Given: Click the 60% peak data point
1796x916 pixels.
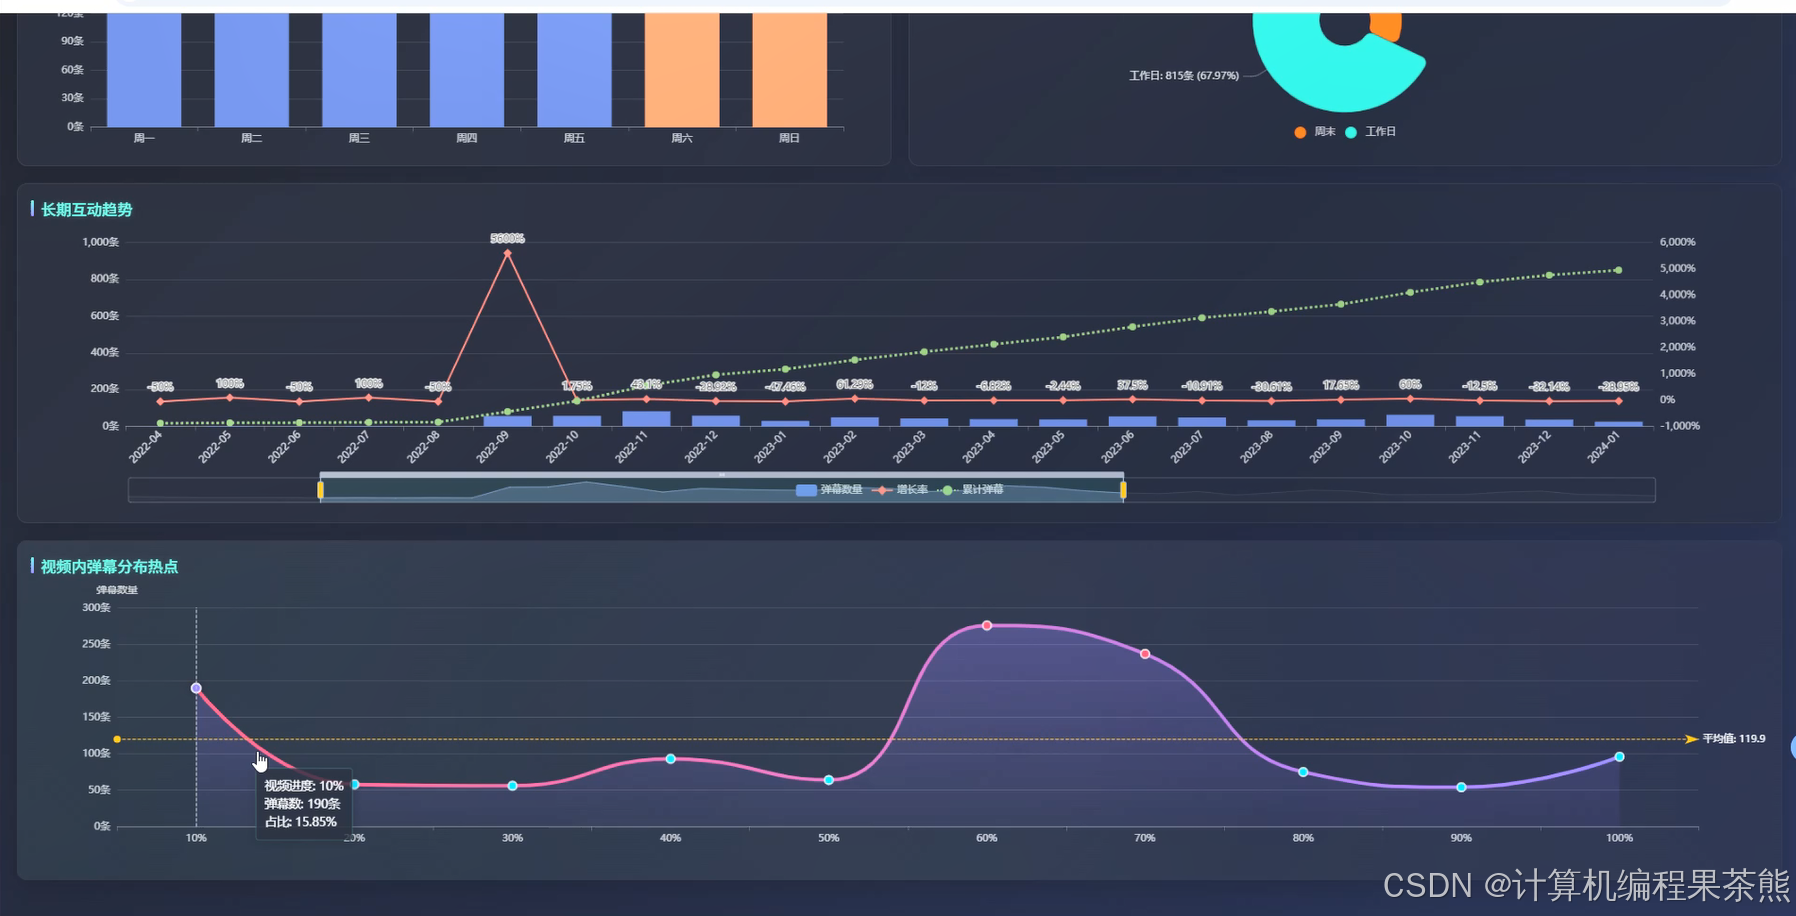Looking at the screenshot, I should point(987,626).
